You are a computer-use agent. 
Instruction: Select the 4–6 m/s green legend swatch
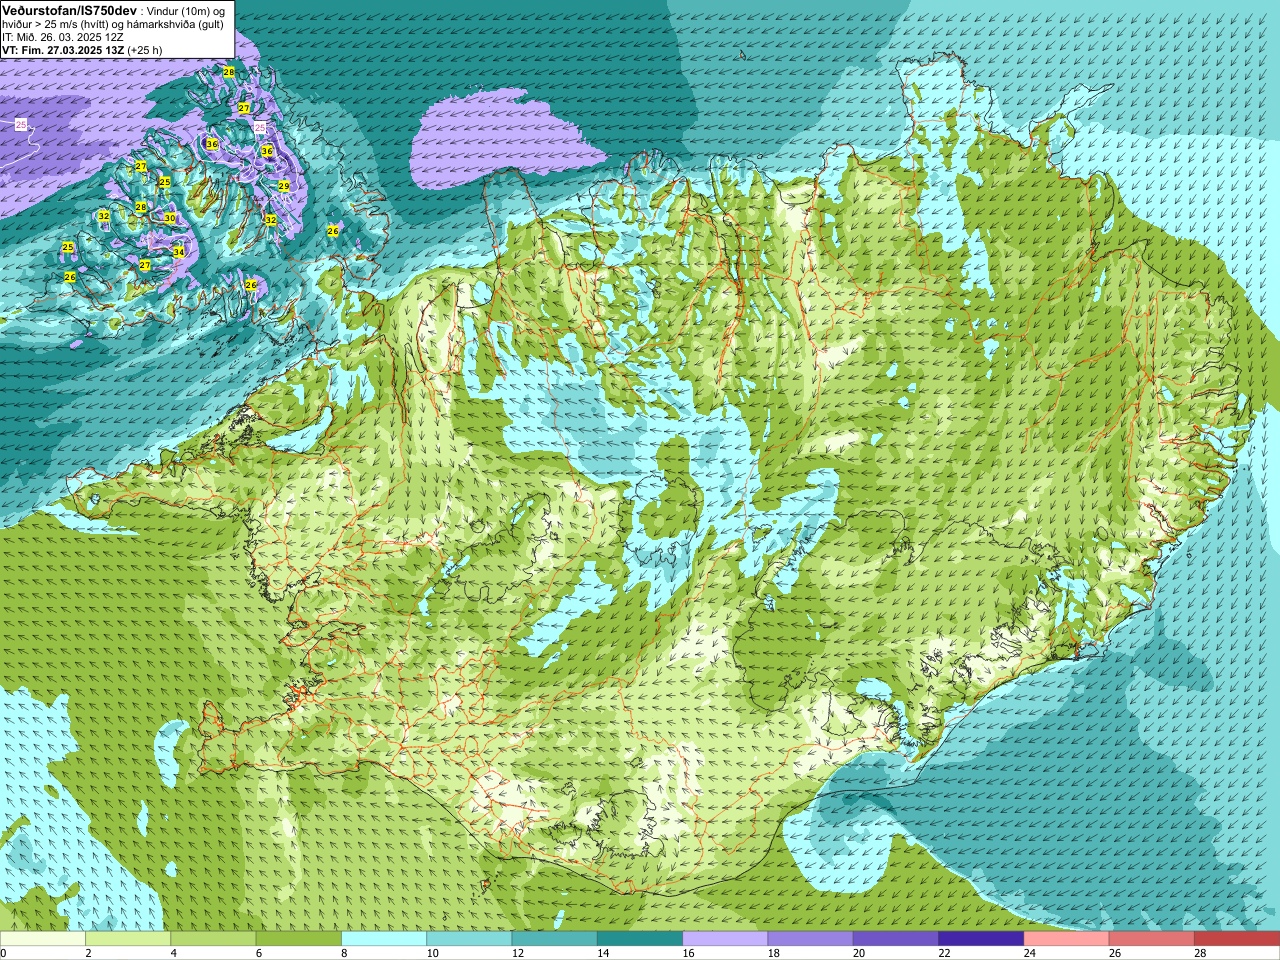tap(213, 939)
